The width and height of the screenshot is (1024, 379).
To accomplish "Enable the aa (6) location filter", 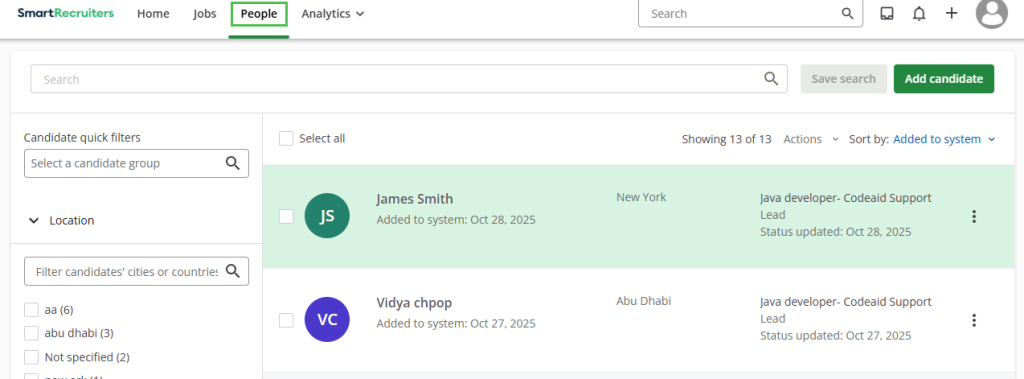I will pos(31,310).
